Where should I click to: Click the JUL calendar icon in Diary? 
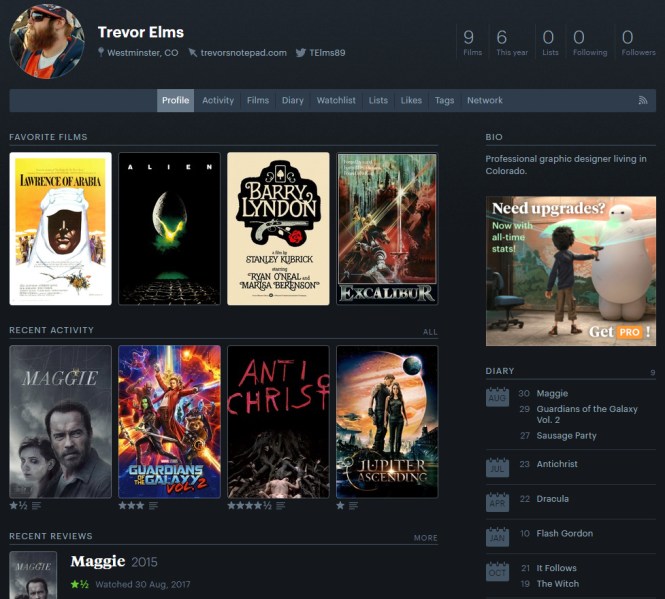[x=497, y=466]
